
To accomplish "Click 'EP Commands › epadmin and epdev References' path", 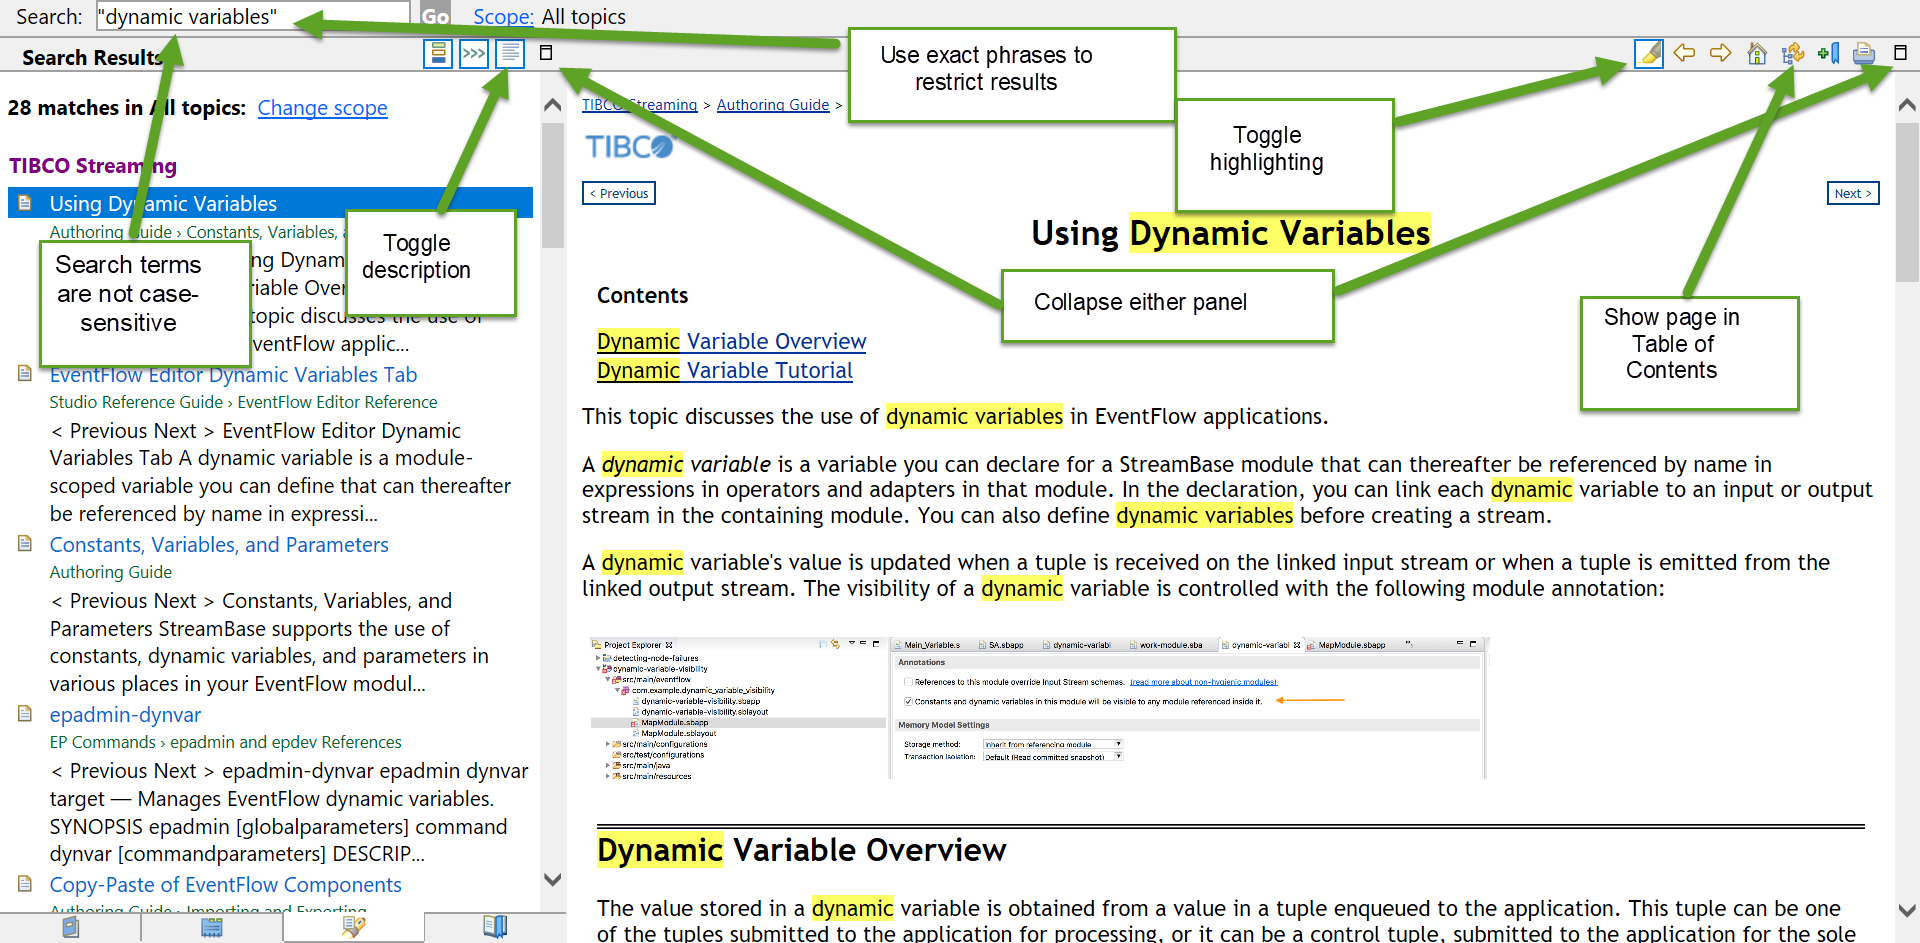I will point(225,742).
